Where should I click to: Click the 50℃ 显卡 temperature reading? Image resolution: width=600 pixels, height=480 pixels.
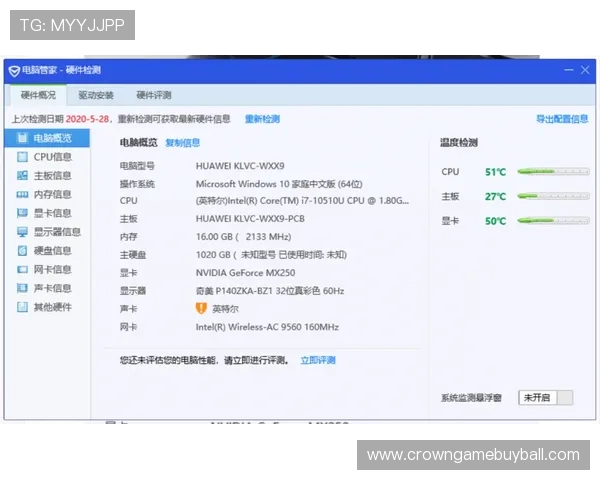point(496,221)
